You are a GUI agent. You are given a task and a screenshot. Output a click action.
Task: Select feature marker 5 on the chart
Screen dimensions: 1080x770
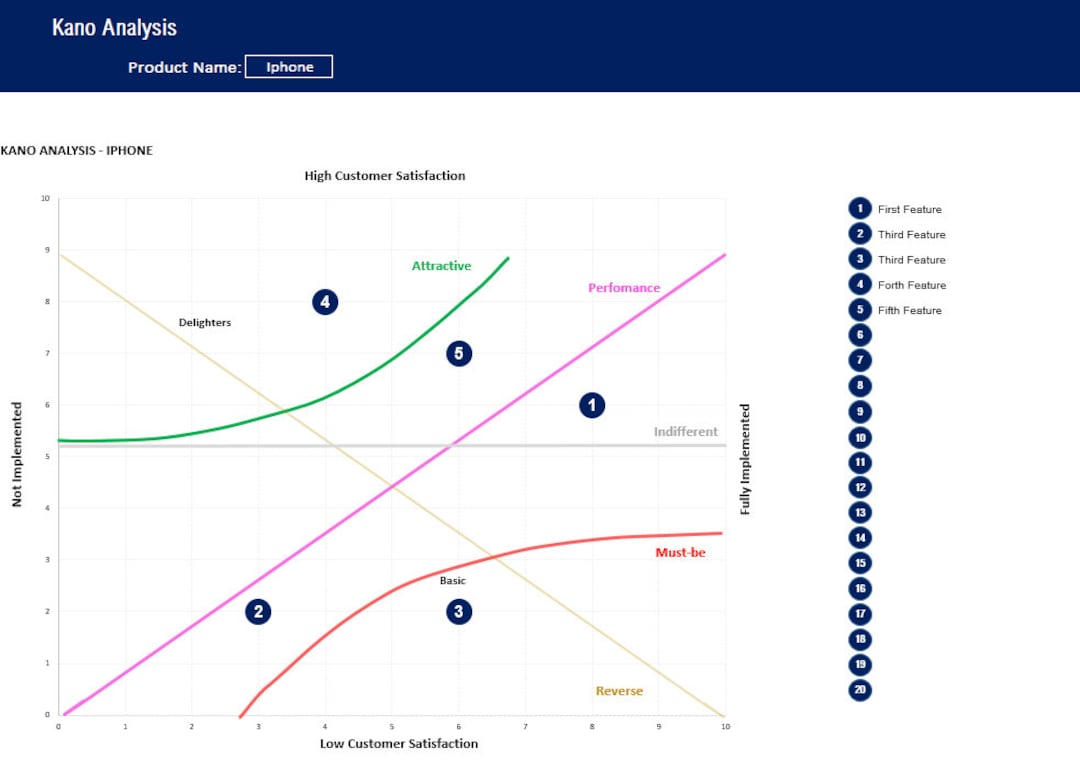[459, 353]
